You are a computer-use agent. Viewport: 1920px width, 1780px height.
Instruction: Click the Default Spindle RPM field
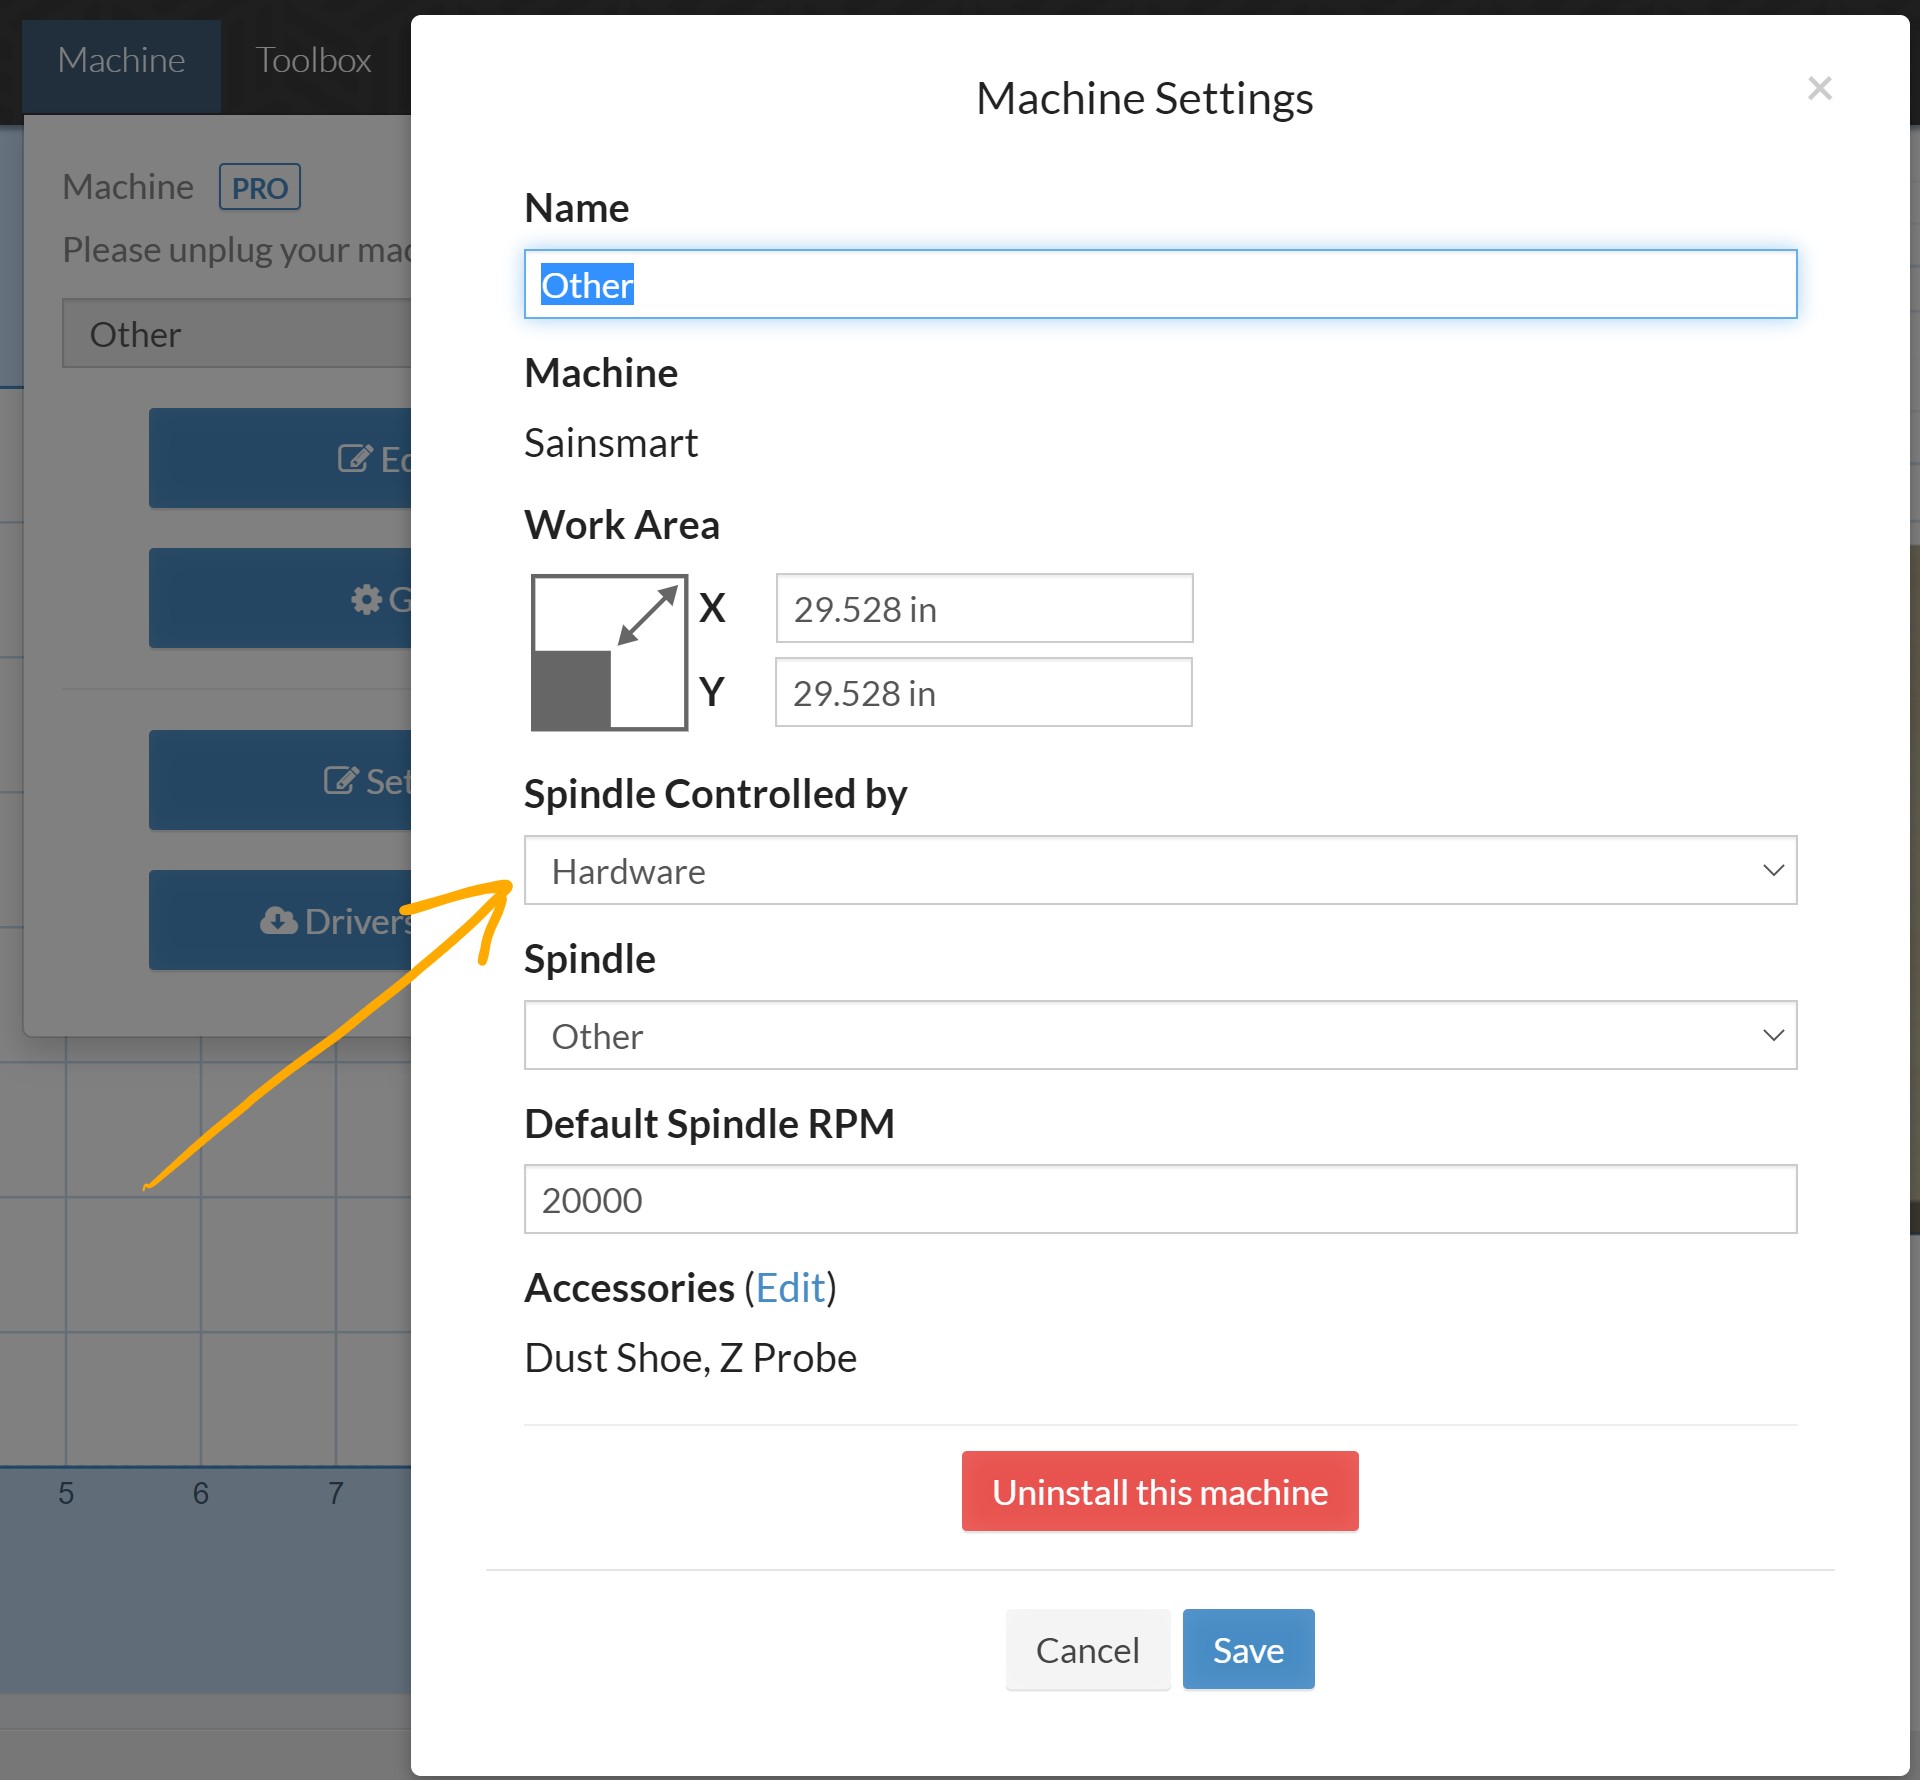tap(1159, 1200)
